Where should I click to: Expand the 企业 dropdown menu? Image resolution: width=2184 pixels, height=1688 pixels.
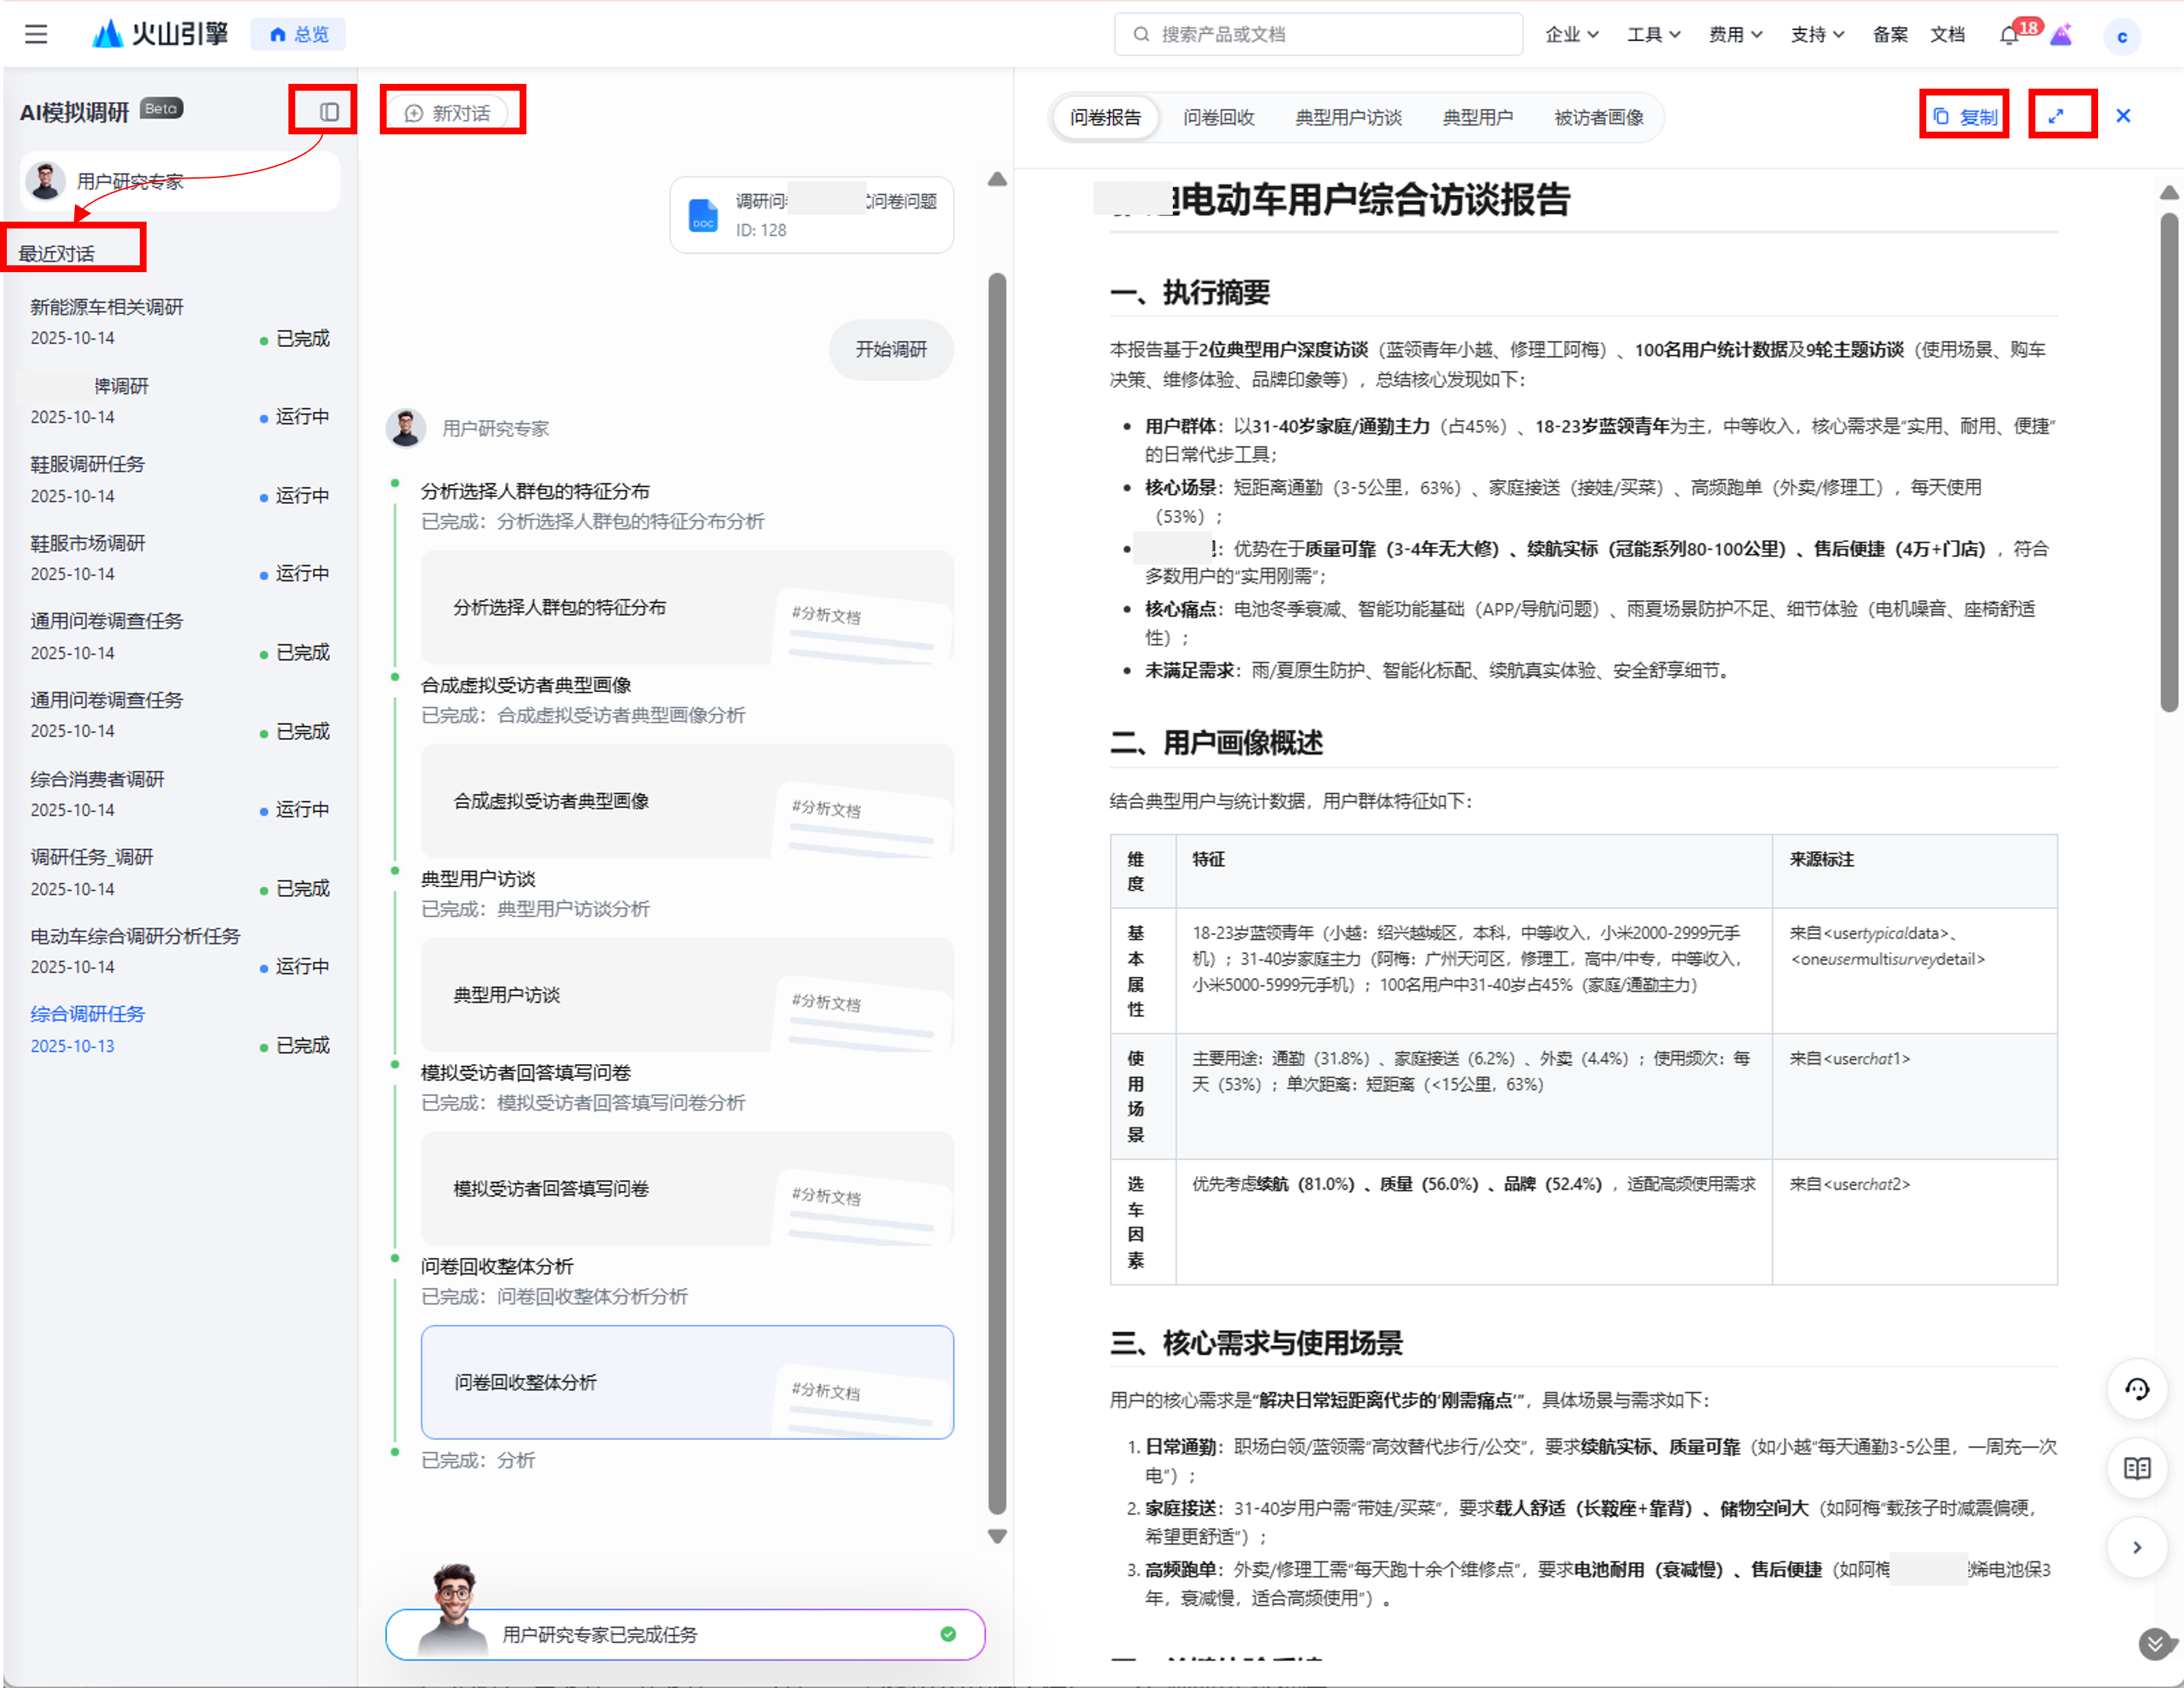(x=1571, y=35)
